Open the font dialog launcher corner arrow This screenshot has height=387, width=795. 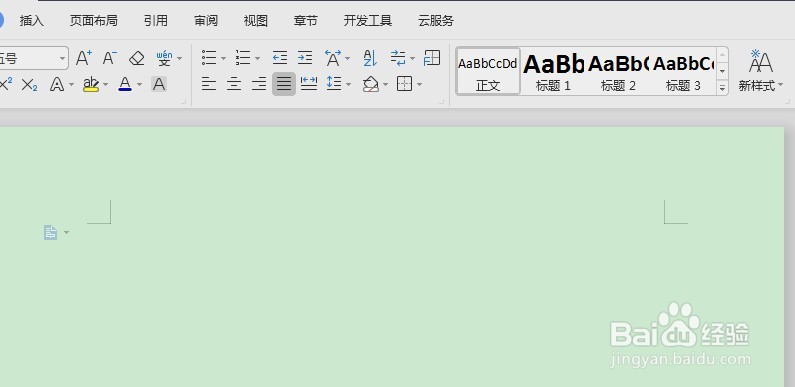point(183,102)
